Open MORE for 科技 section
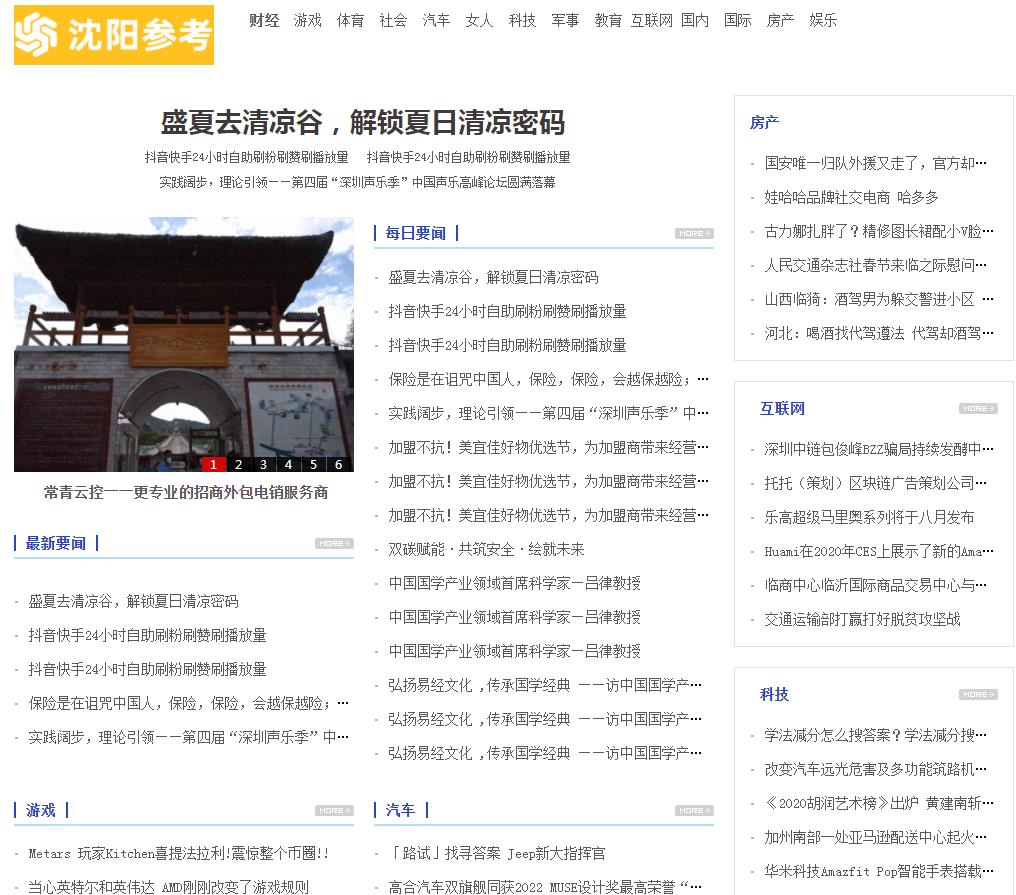Screen dimensions: 1016x895 978,694
